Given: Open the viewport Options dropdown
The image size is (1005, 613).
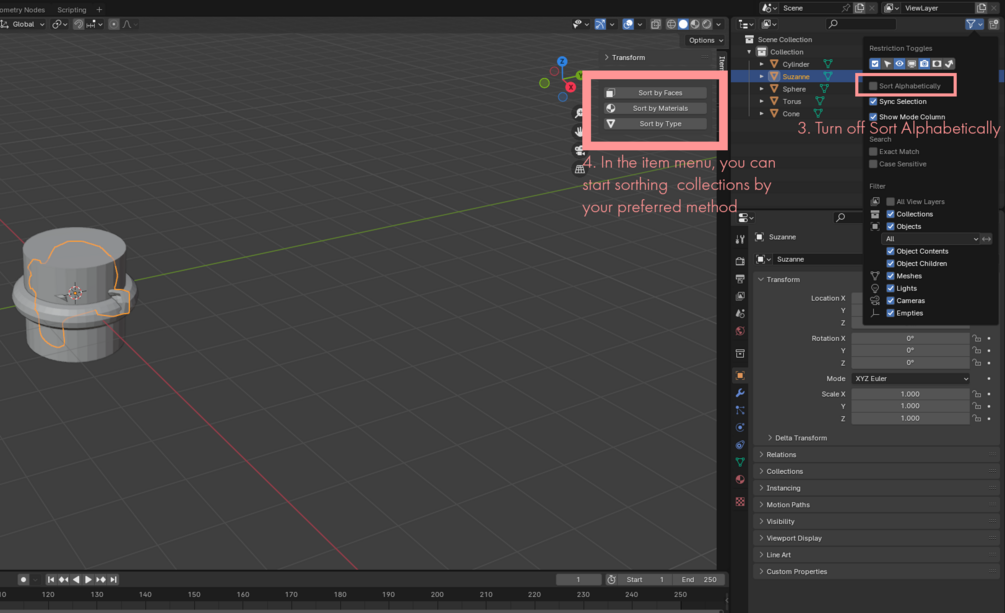Looking at the screenshot, I should [x=706, y=40].
